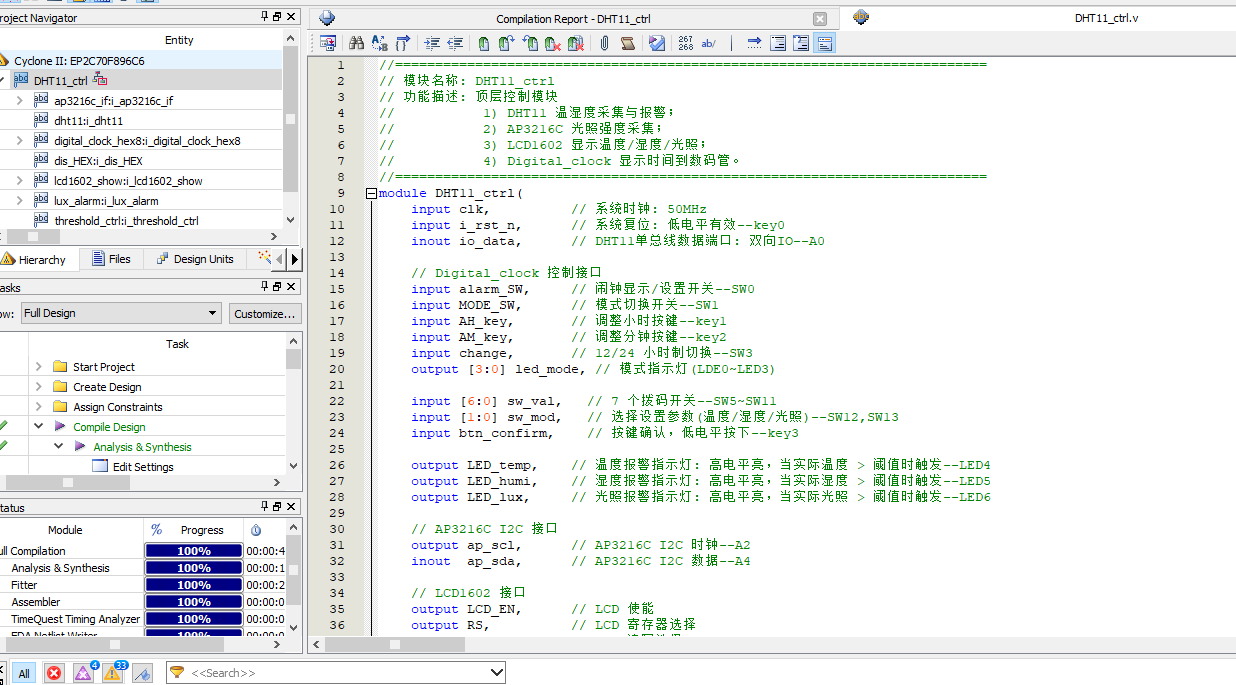1236x685 pixels.
Task: Click Assembler 100% progress bar
Action: pos(194,602)
